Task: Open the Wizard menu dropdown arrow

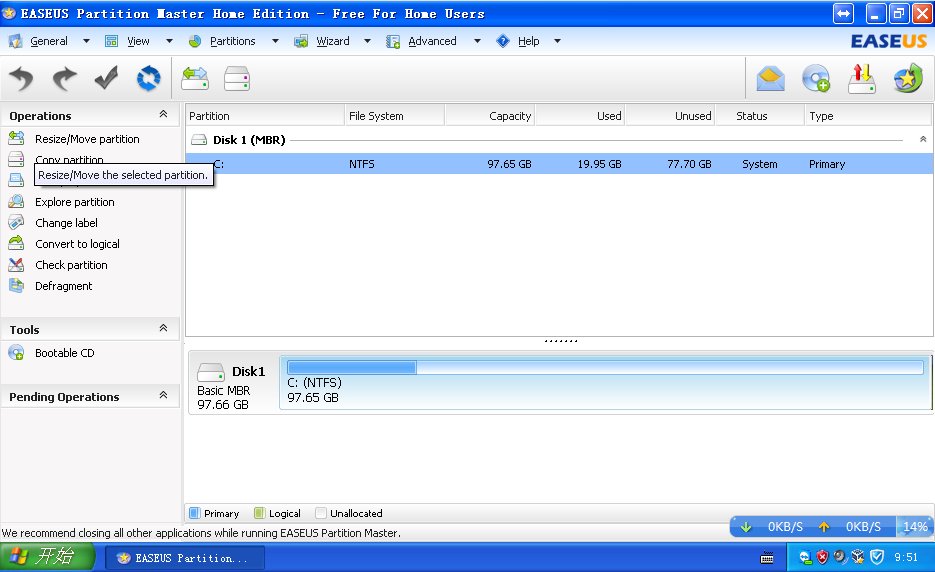Action: [367, 41]
